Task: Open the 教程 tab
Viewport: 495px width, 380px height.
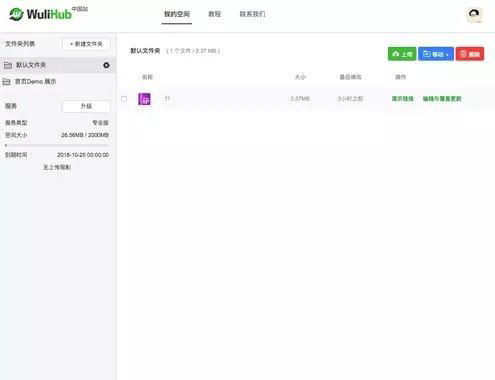Action: click(215, 14)
